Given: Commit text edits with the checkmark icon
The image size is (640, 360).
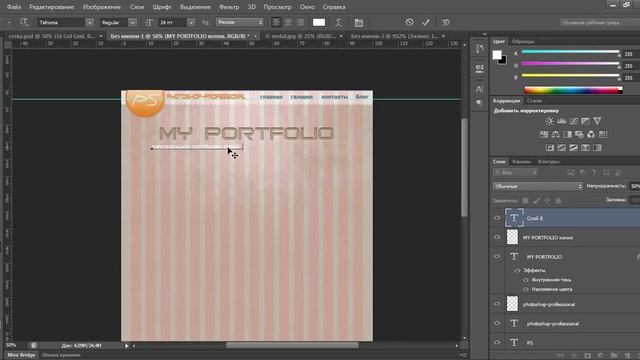Looking at the screenshot, I should [426, 22].
